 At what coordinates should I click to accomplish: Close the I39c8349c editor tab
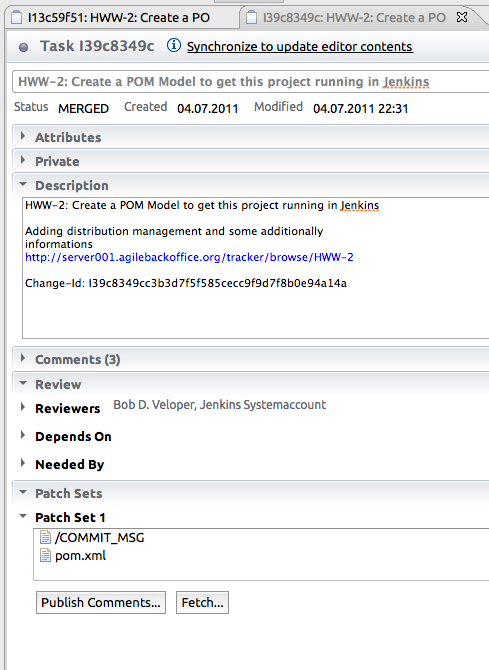pos(462,17)
